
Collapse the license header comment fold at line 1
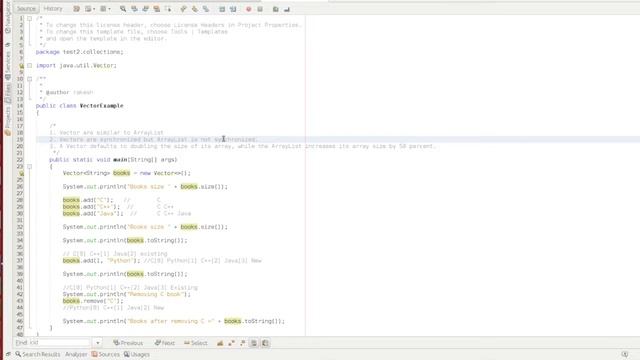pyautogui.click(x=29, y=18)
